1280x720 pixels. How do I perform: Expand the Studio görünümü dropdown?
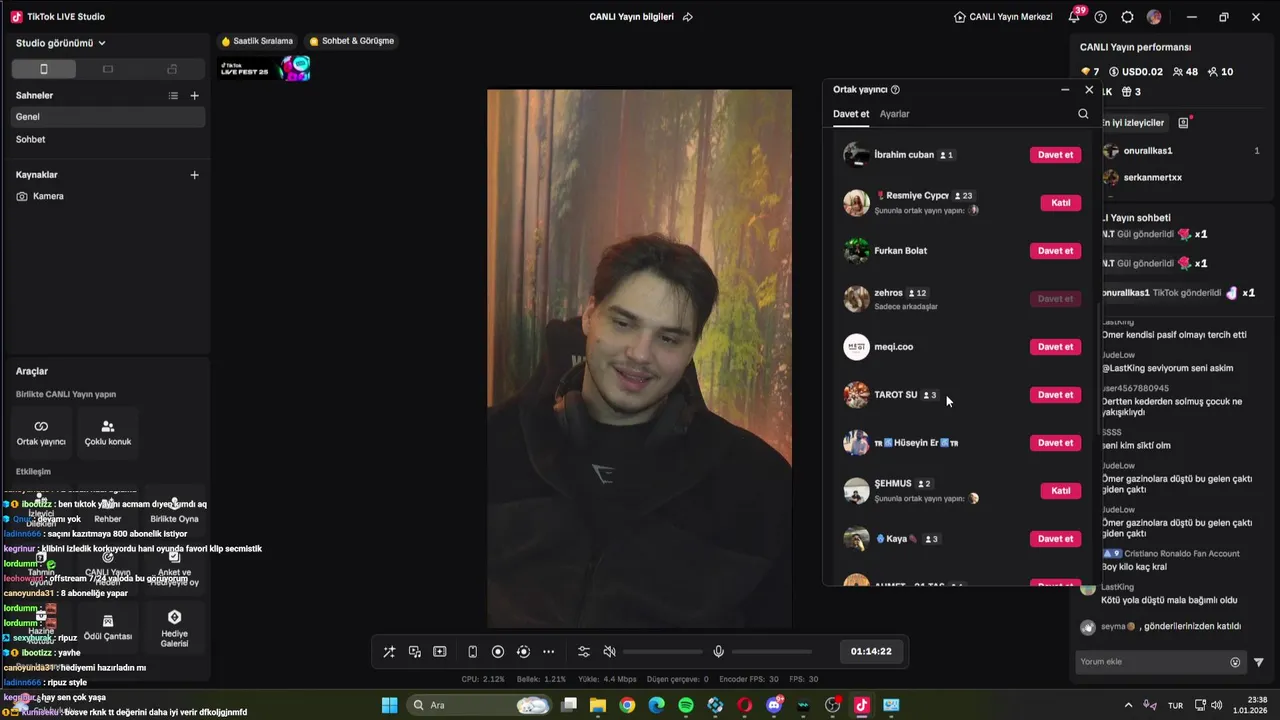[60, 43]
